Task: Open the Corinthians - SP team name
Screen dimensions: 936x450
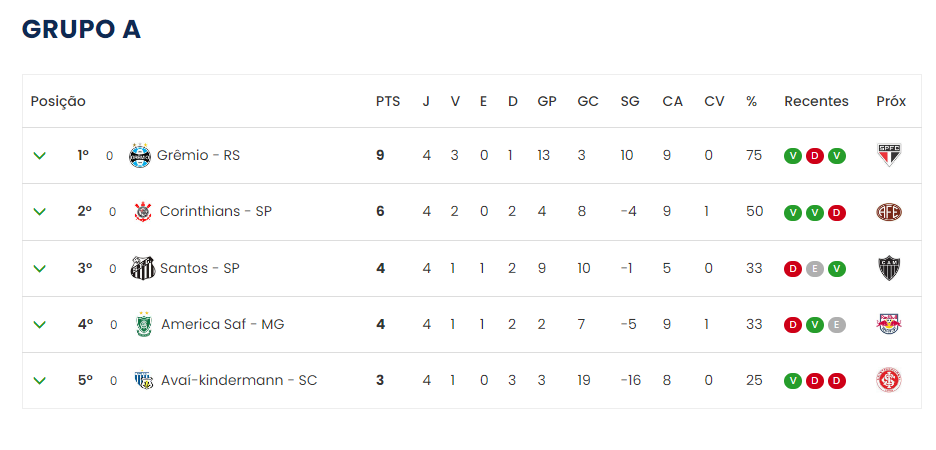Action: (x=216, y=211)
